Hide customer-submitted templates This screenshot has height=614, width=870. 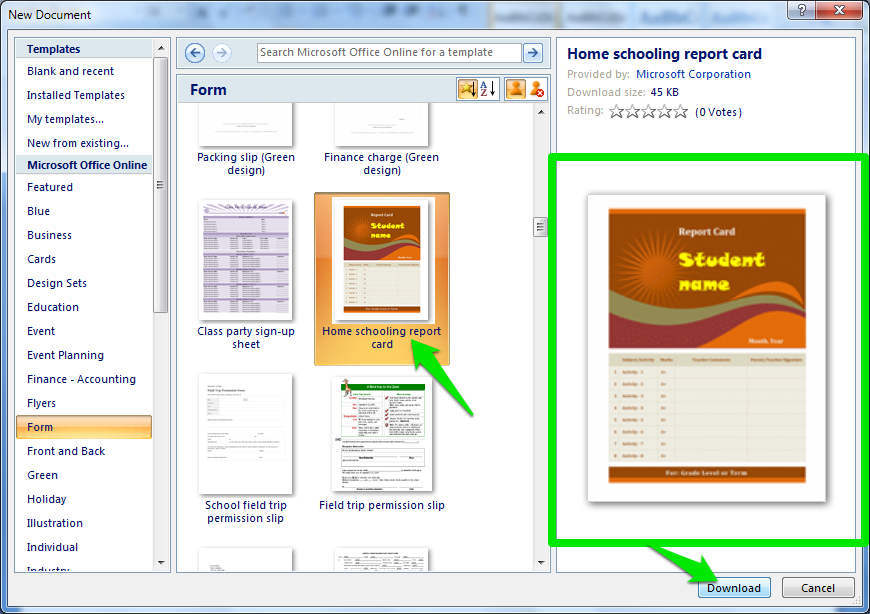pos(537,89)
